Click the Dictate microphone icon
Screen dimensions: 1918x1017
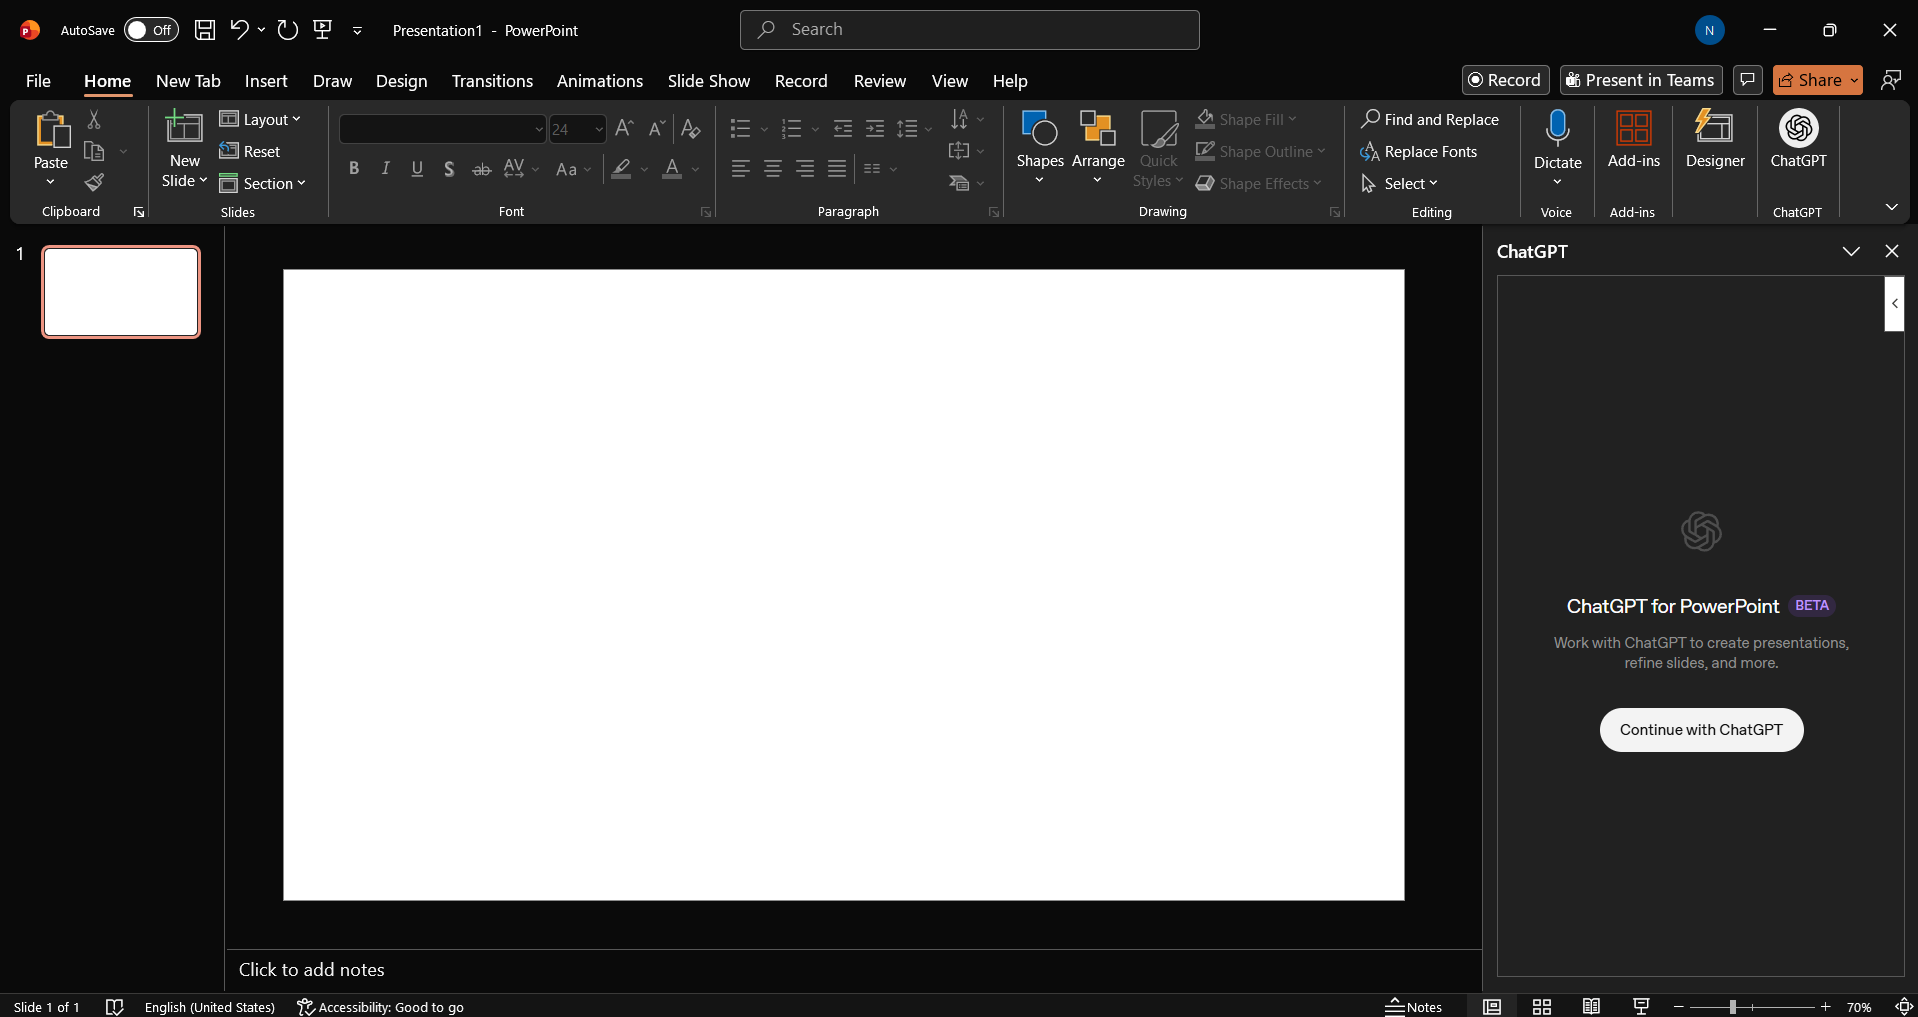coord(1557,128)
